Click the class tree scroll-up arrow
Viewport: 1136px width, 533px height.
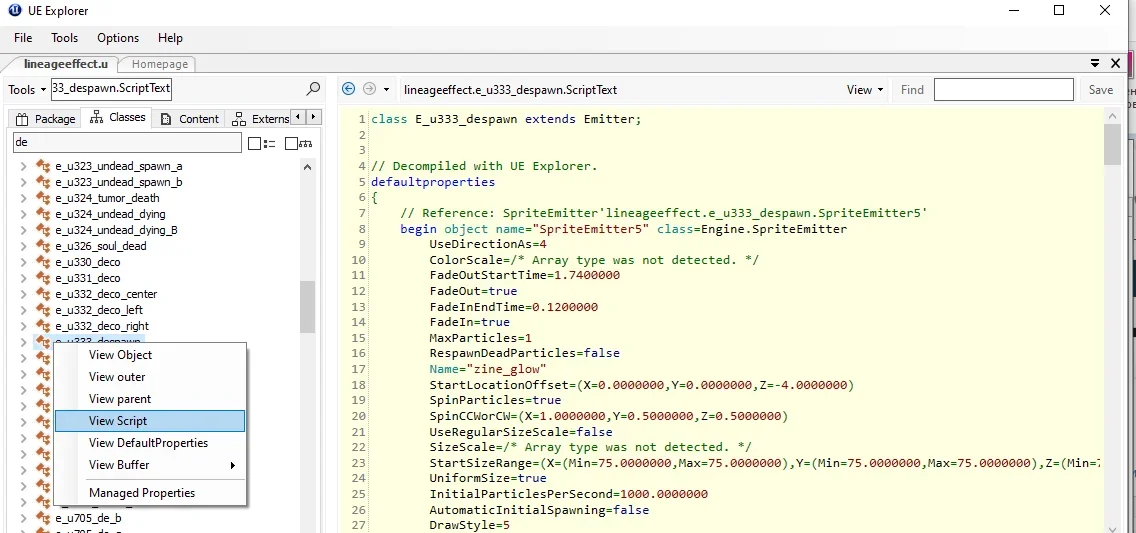[x=307, y=167]
